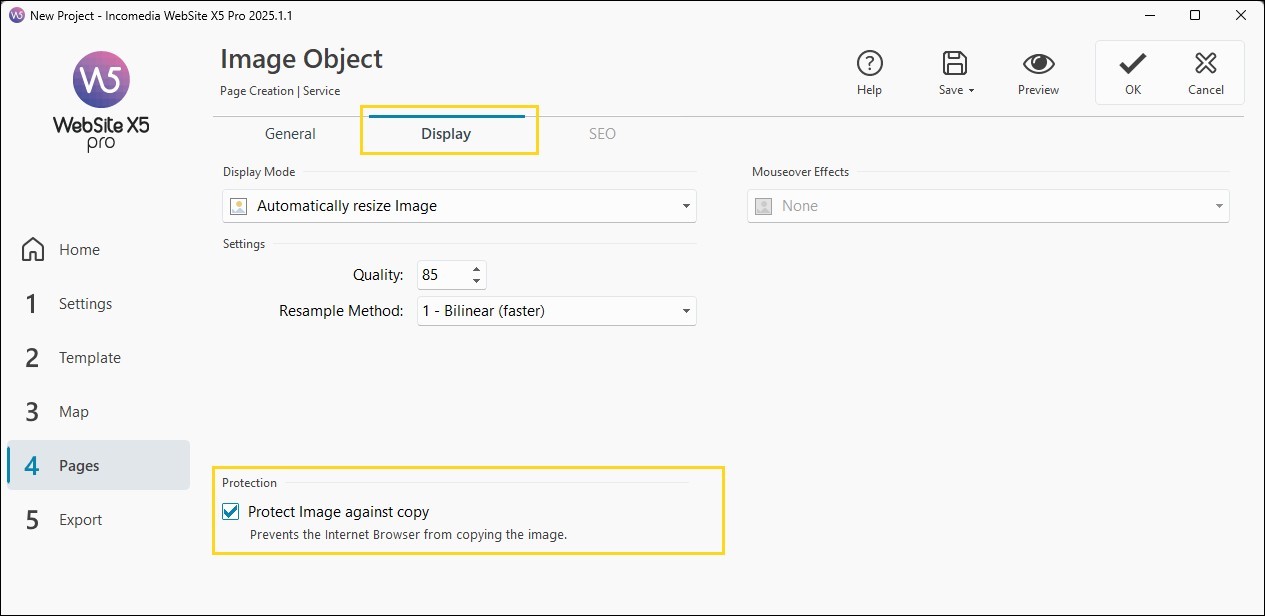Select step 4 Pages
Image resolution: width=1265 pixels, height=616 pixels.
[x=98, y=466]
